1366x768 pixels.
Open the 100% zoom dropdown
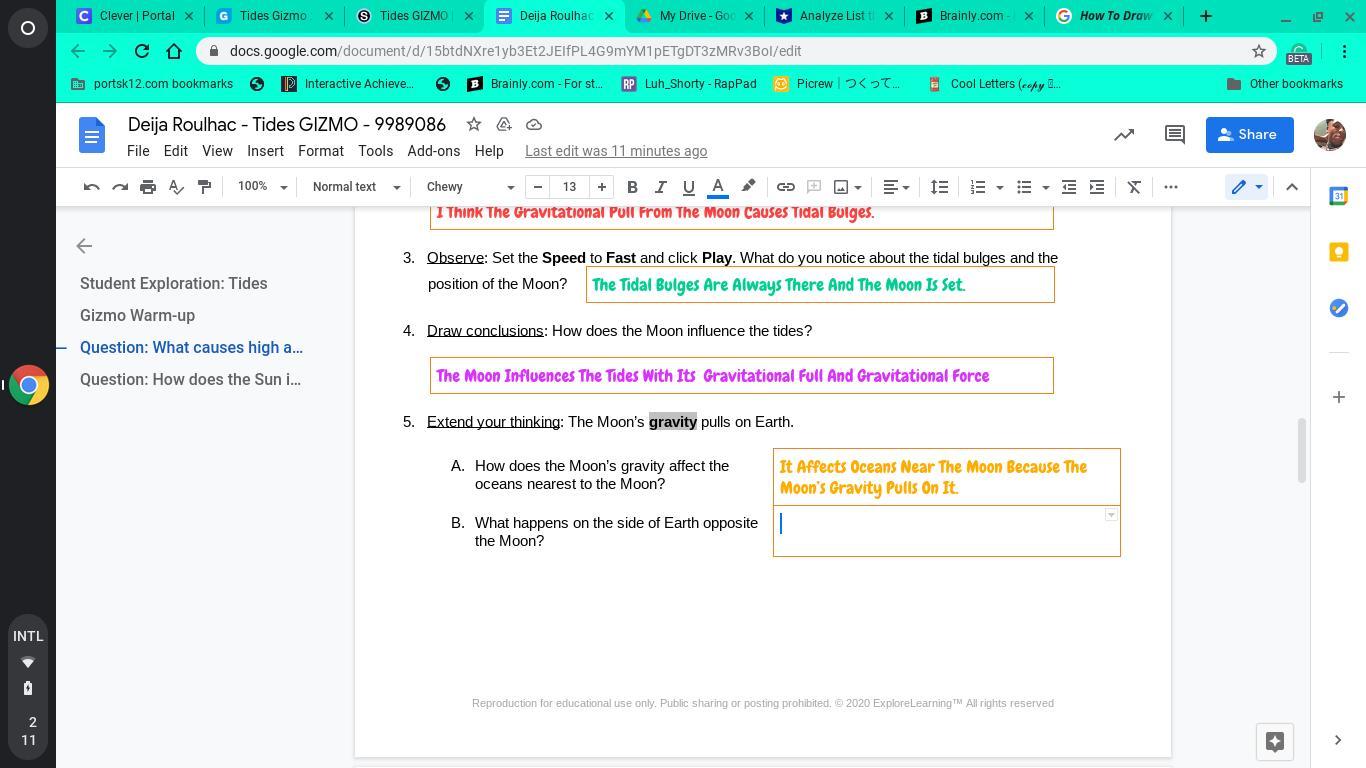[262, 187]
